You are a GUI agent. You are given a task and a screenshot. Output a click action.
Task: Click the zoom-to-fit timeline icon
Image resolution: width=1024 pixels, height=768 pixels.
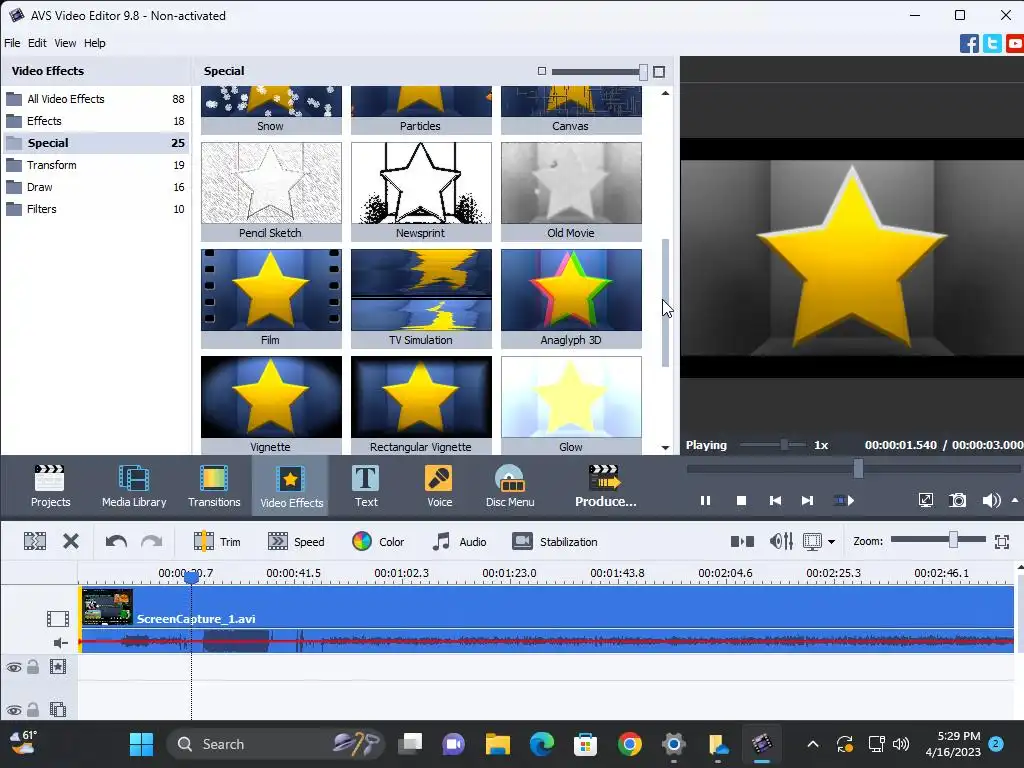(x=1002, y=541)
